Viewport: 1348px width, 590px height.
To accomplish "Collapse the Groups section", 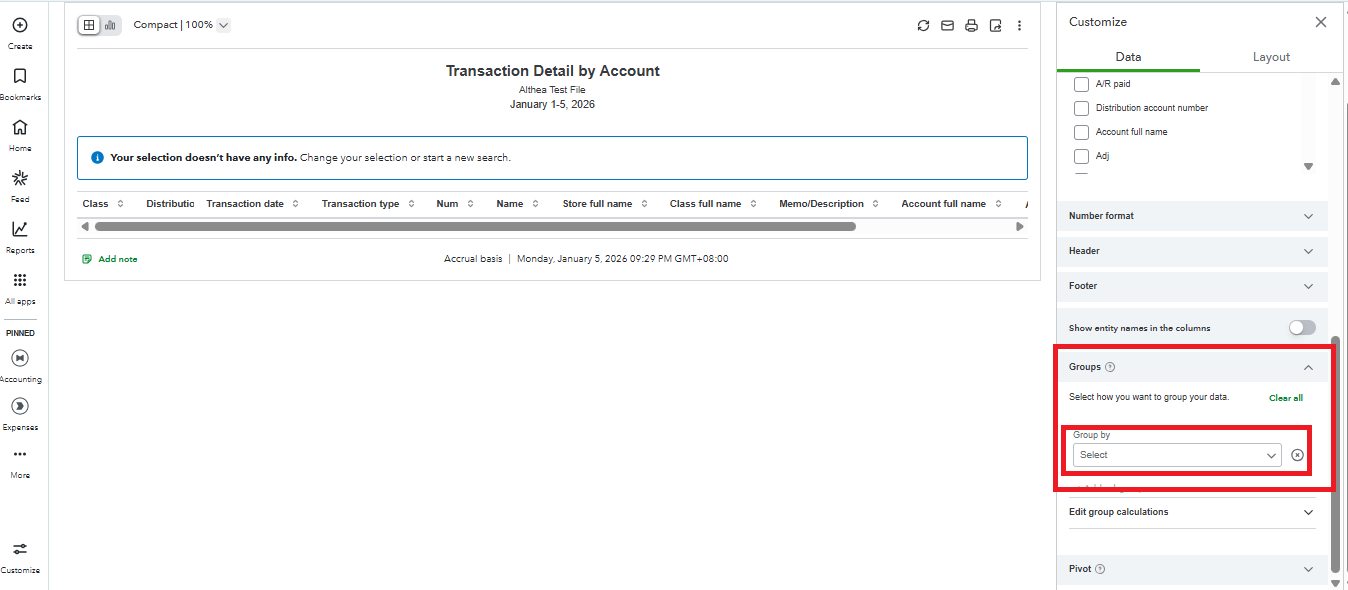I will [1308, 367].
